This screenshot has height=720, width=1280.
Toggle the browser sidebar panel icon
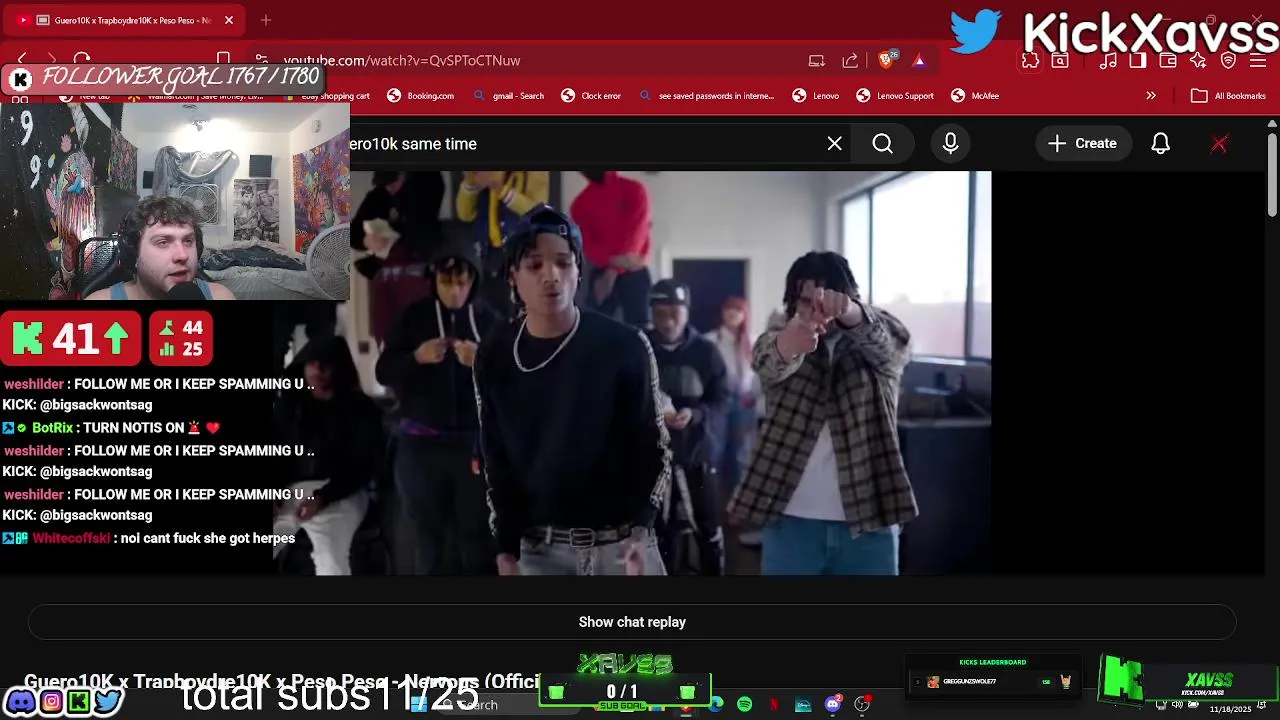[1138, 61]
